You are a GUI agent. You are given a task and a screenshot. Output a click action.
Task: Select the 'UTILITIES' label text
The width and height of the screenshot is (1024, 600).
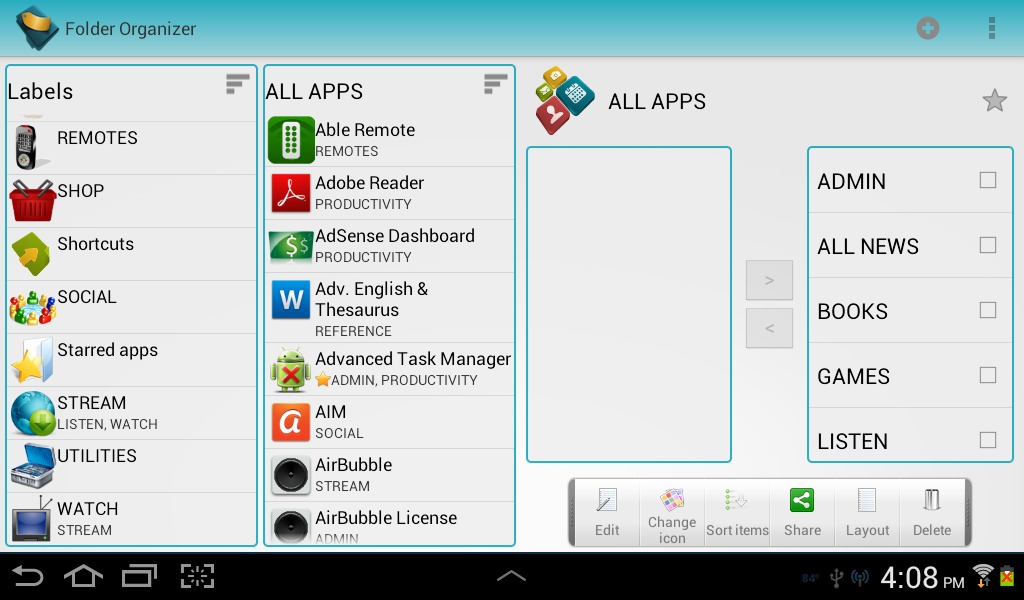(97, 456)
